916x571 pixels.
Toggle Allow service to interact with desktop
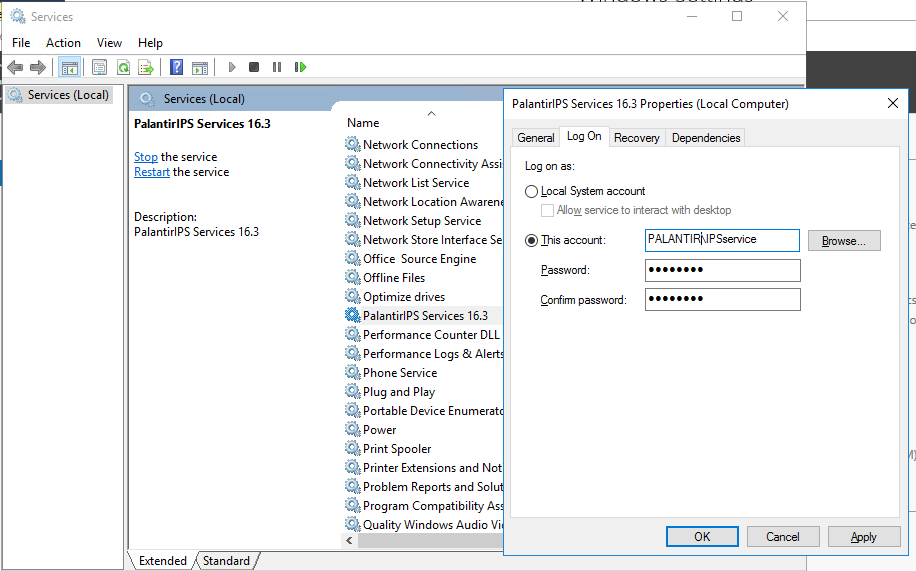point(547,210)
